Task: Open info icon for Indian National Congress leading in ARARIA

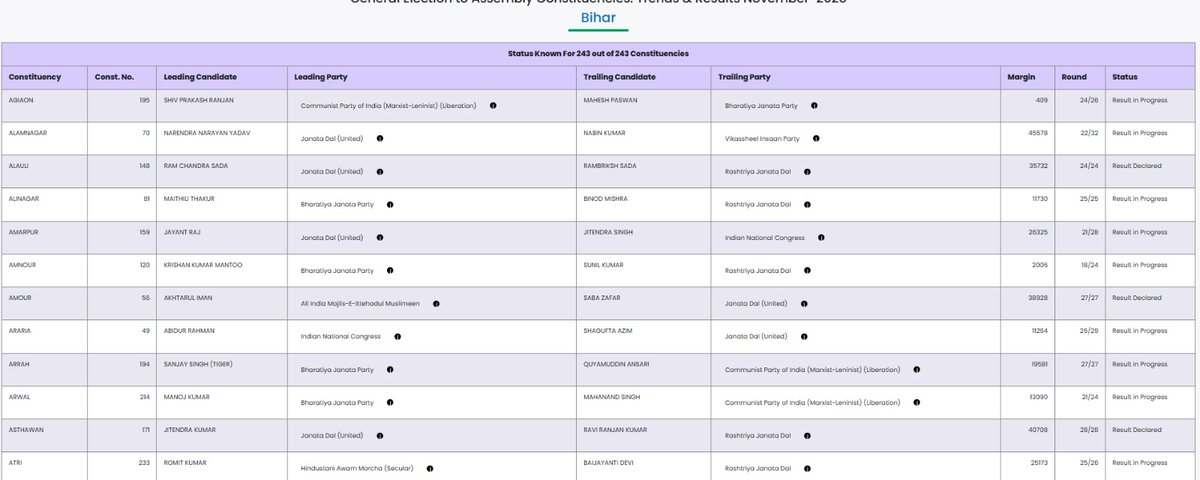Action: pos(397,336)
